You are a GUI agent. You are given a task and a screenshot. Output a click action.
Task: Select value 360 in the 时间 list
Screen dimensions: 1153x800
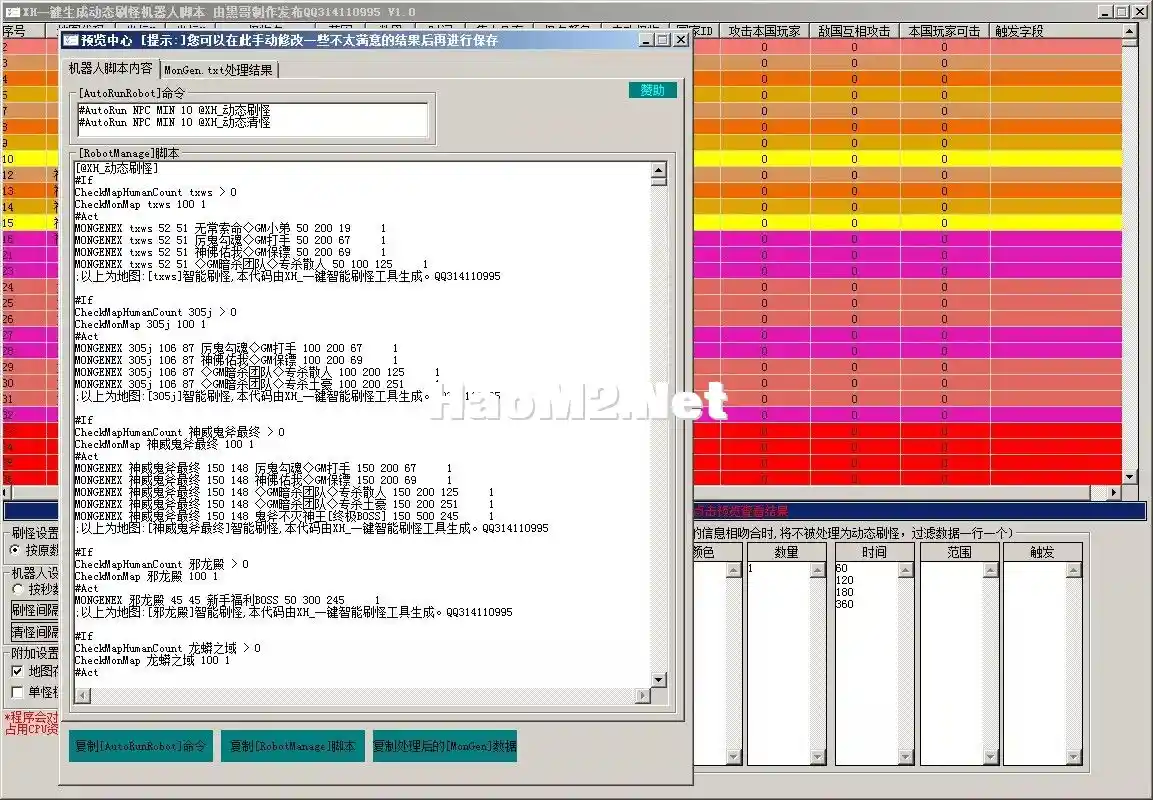845,604
